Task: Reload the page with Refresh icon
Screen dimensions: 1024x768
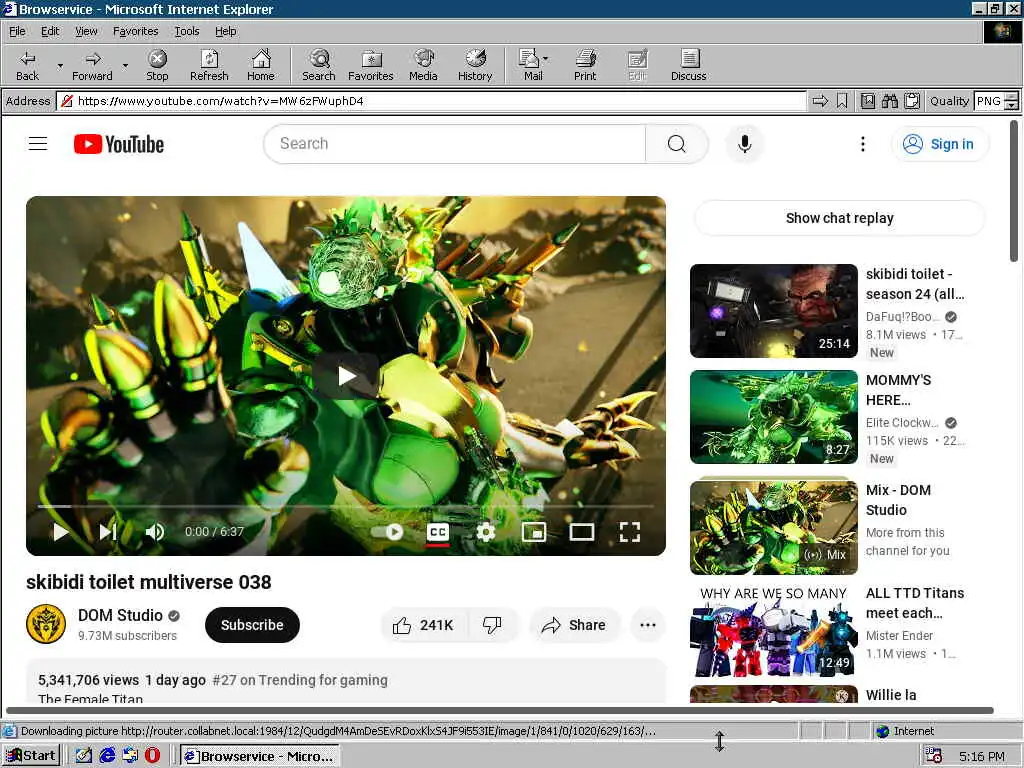Action: (x=209, y=65)
